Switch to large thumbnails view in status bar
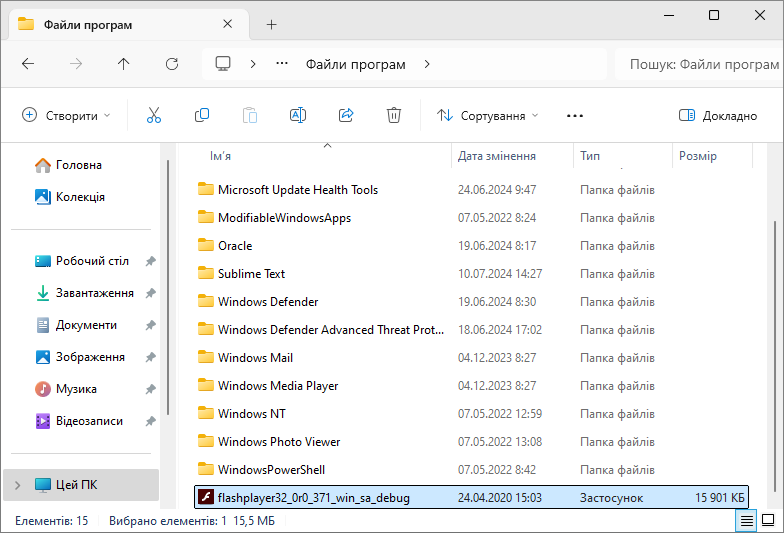Screen dimensions: 784x533 [x=768, y=521]
